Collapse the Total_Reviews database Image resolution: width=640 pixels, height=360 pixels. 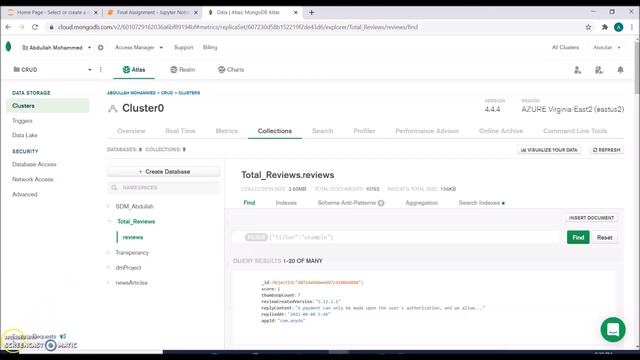pyautogui.click(x=109, y=221)
